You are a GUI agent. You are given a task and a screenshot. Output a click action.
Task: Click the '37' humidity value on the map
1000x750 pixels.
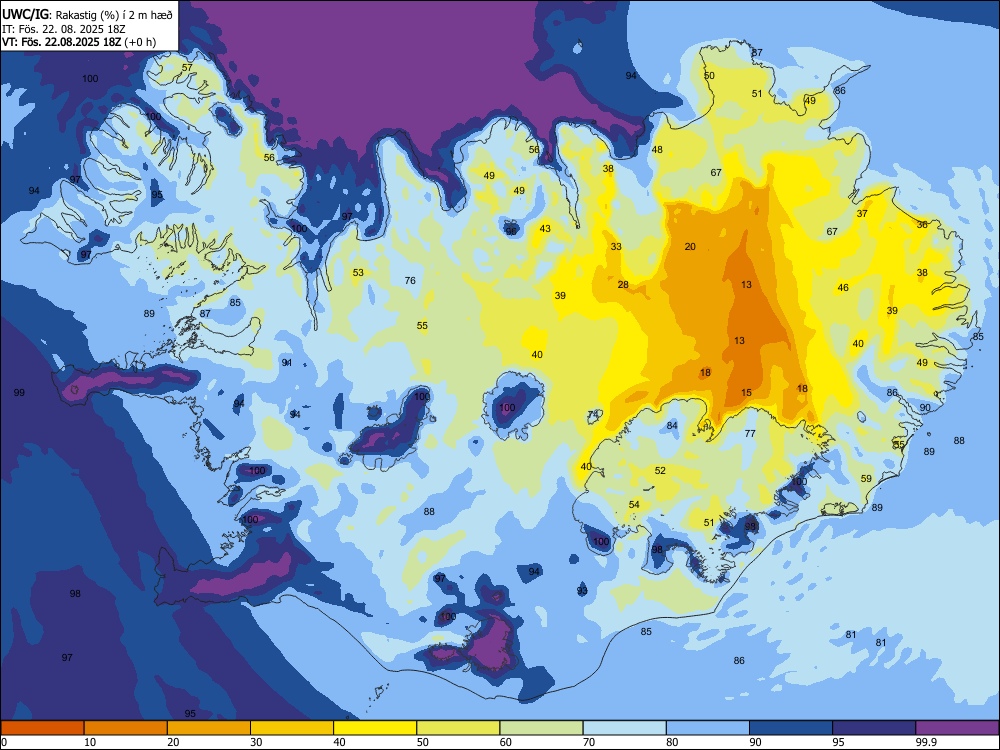pos(862,214)
